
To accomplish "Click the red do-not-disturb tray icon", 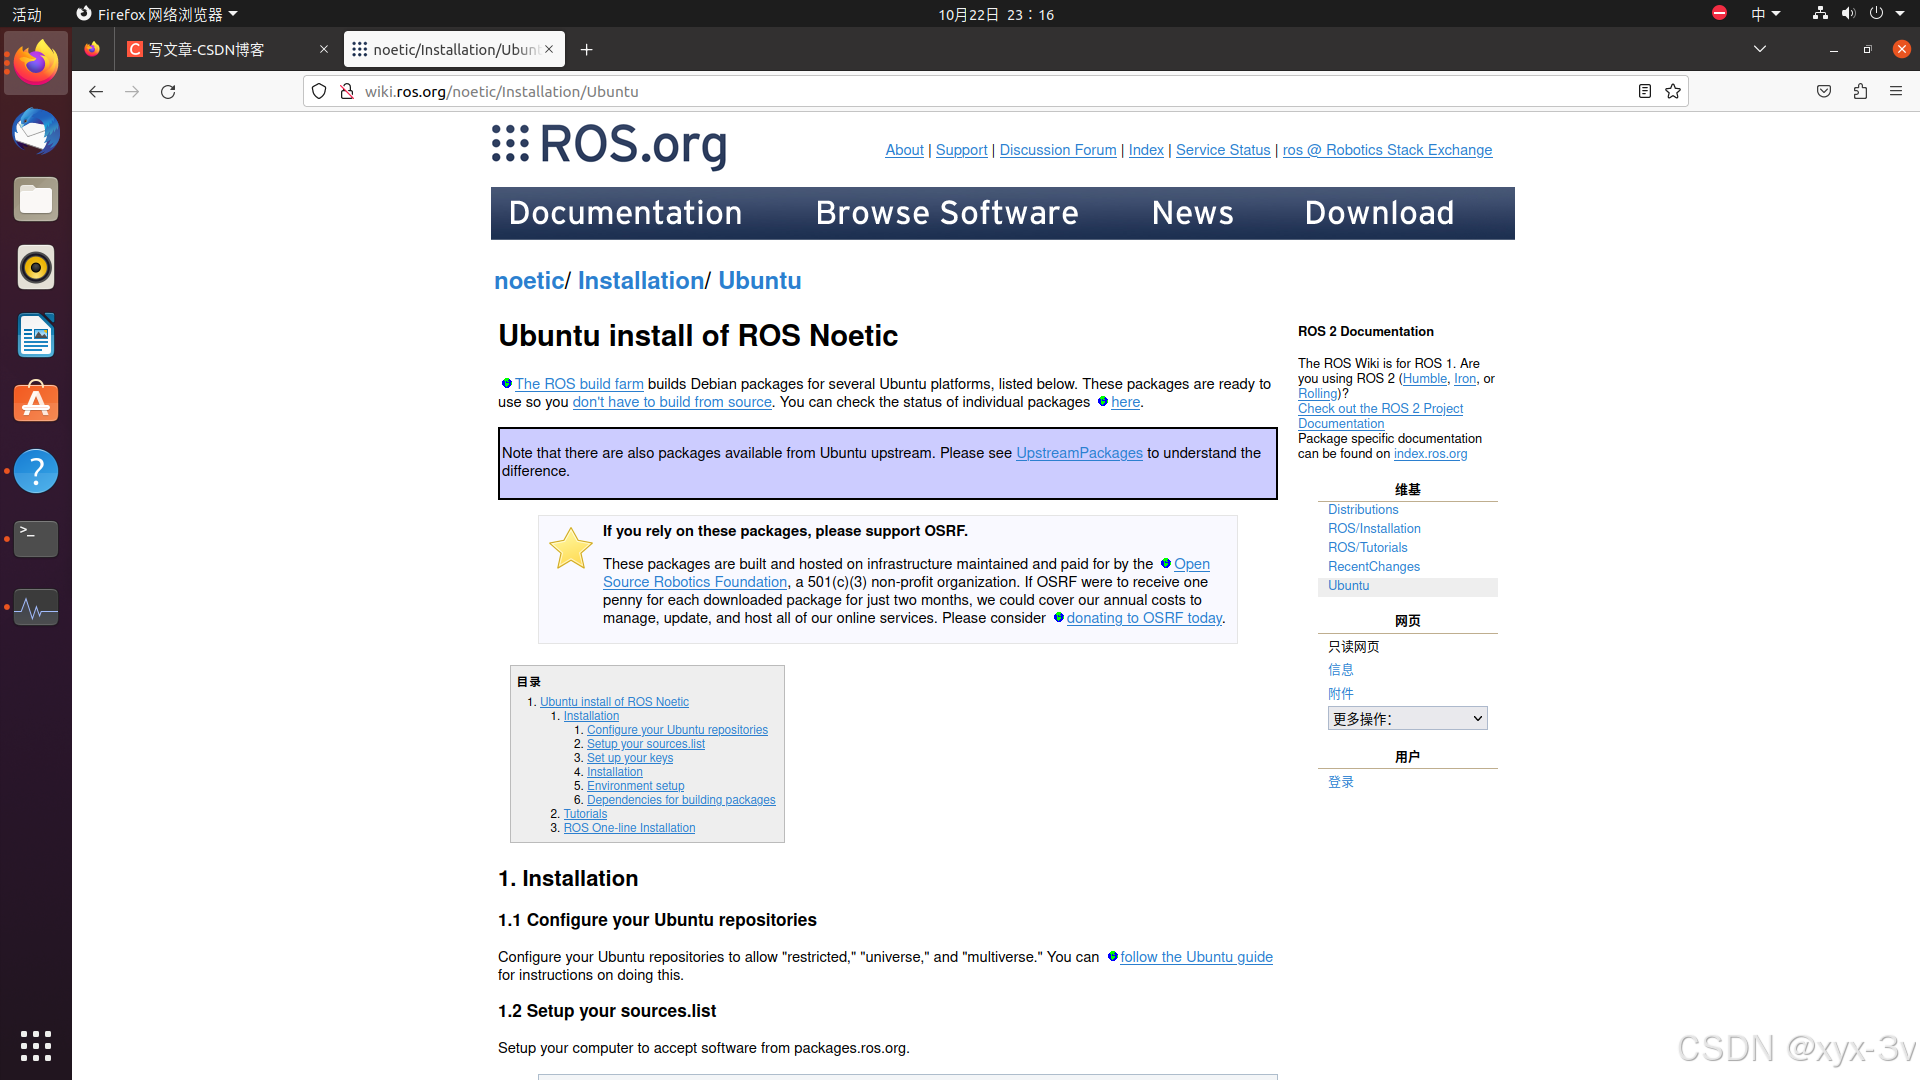I will tap(1719, 13).
